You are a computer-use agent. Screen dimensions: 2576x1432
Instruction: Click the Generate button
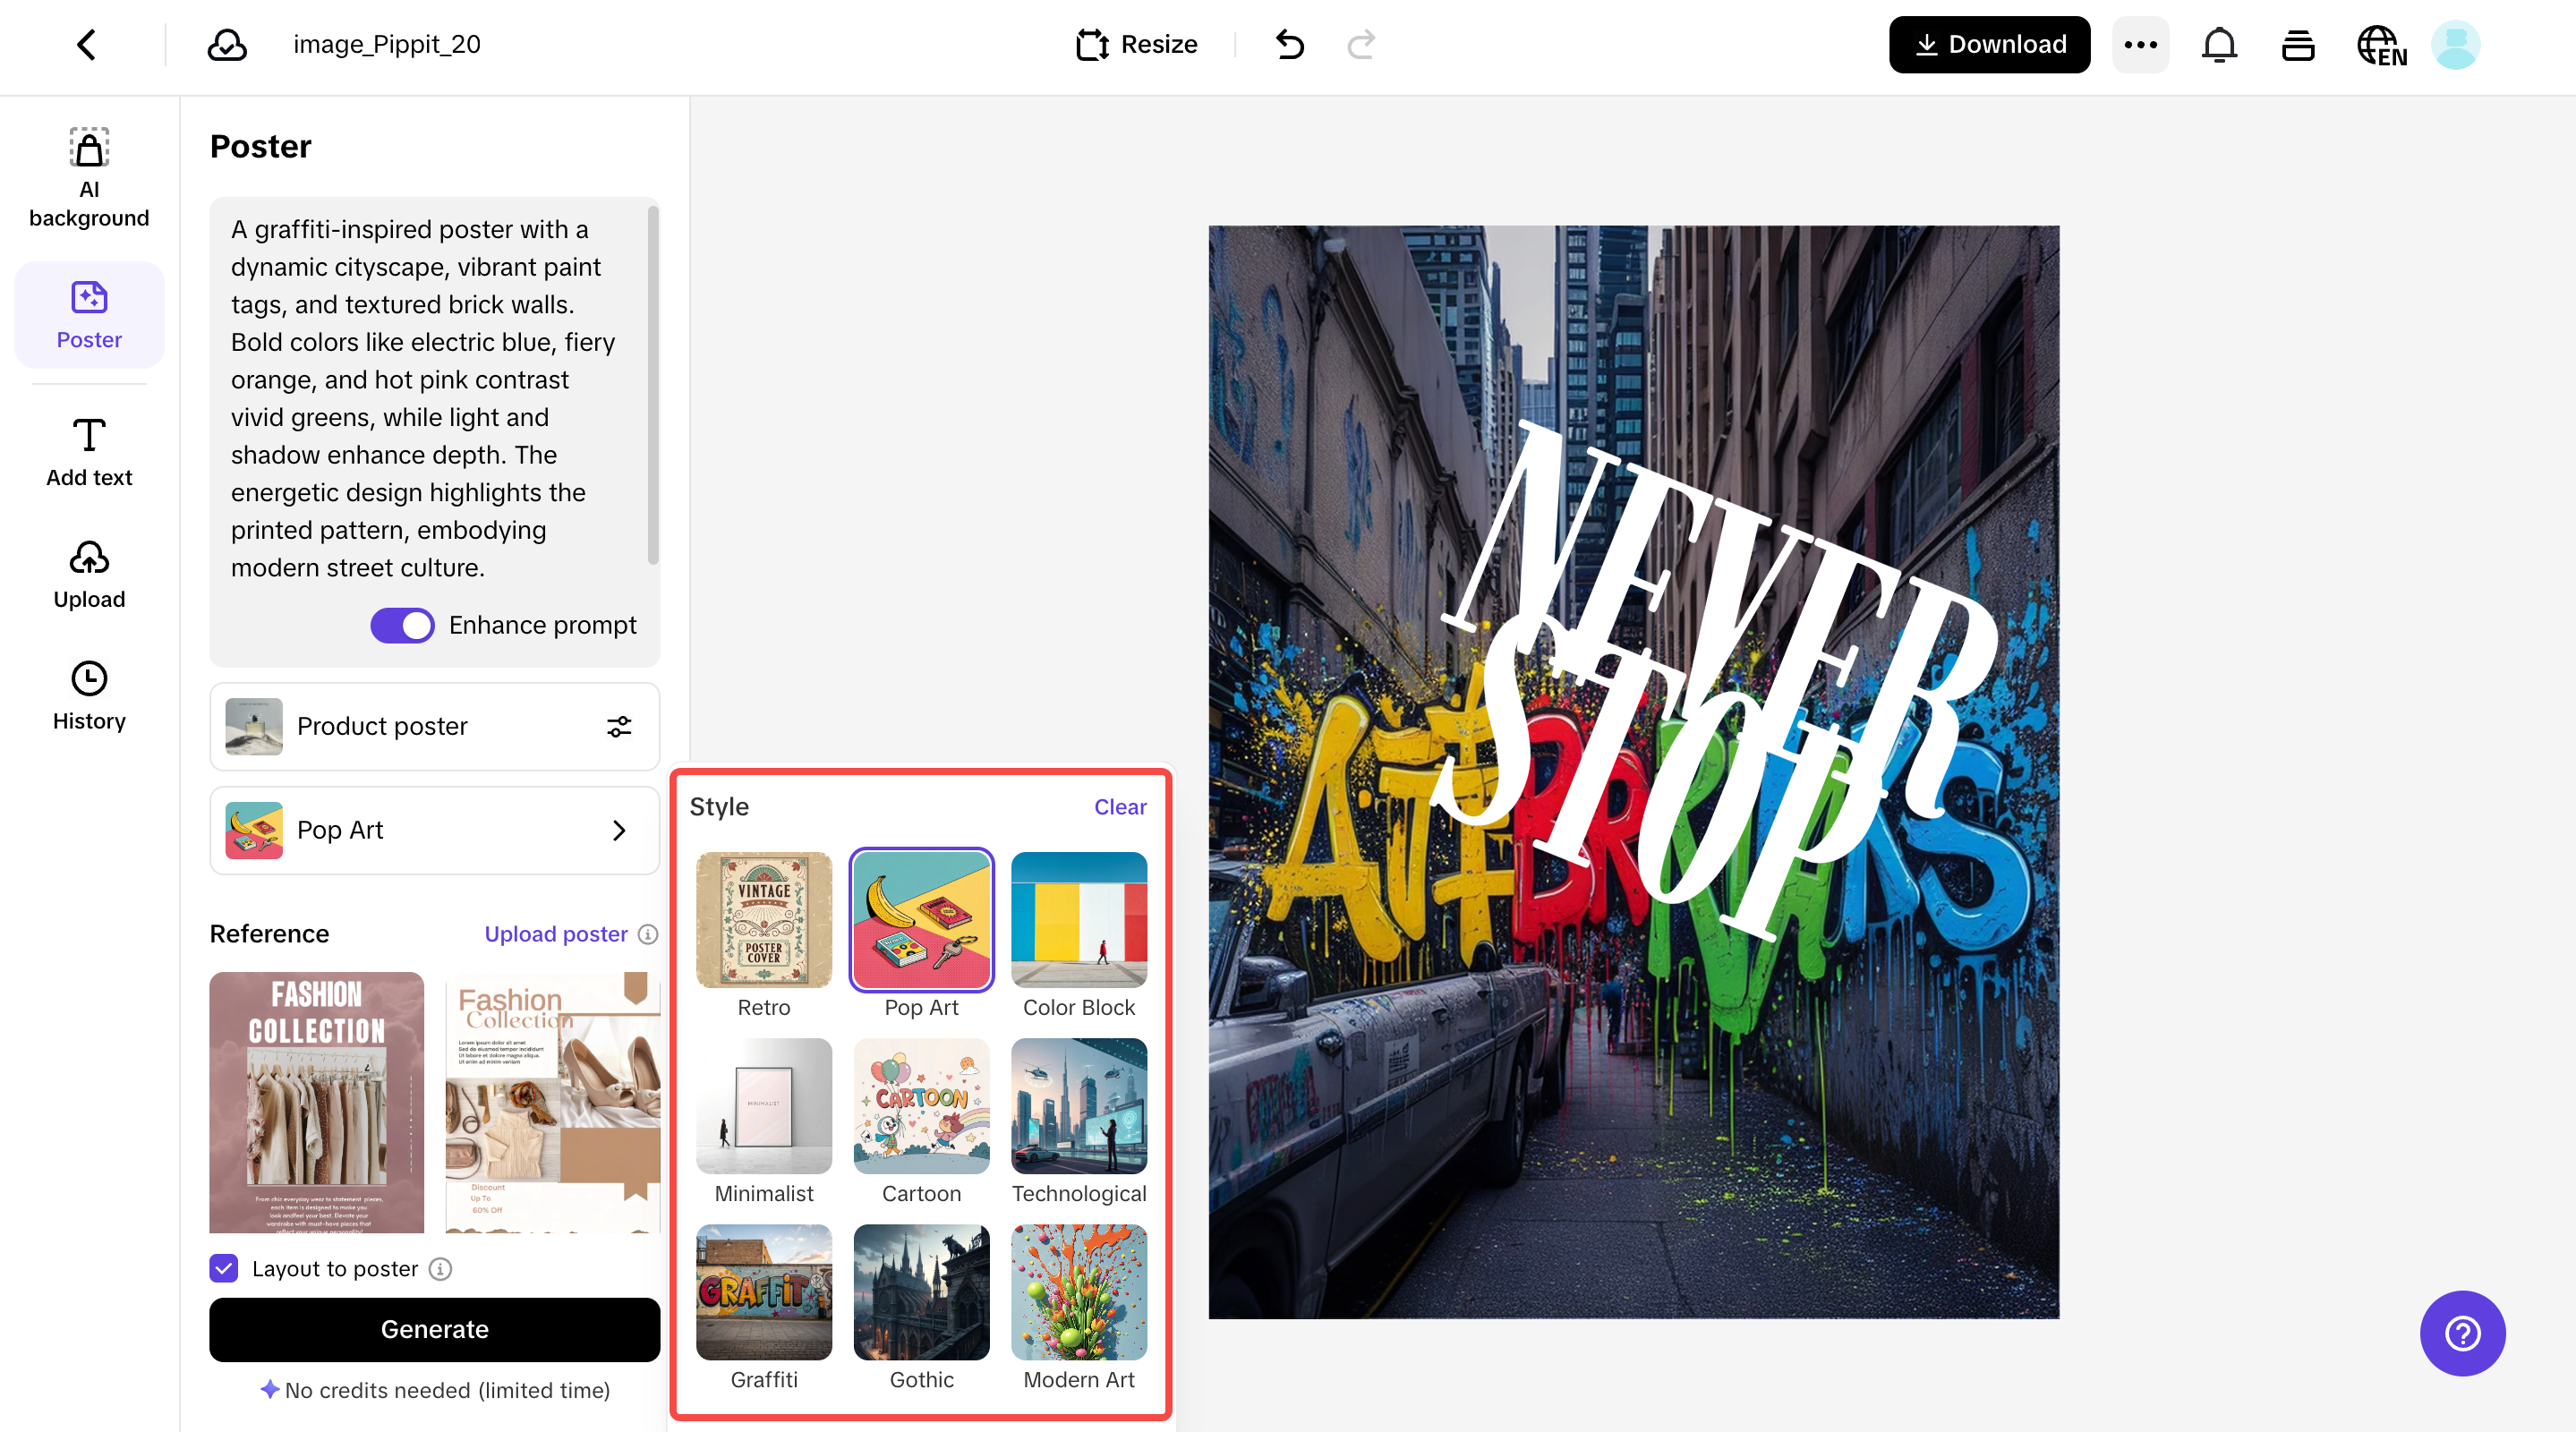tap(434, 1330)
